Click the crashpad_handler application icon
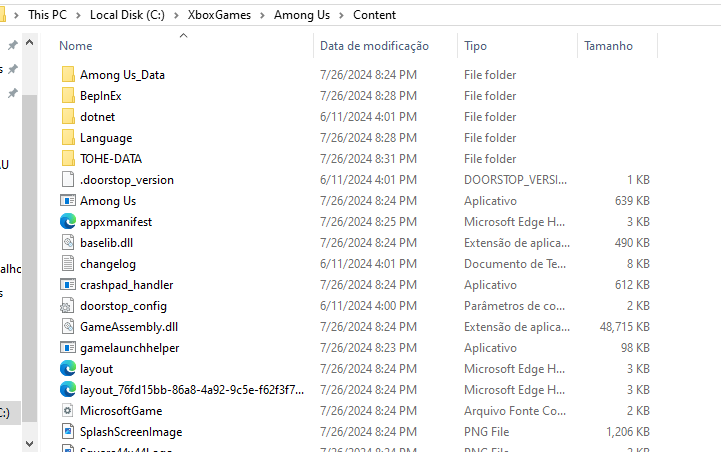 point(67,285)
